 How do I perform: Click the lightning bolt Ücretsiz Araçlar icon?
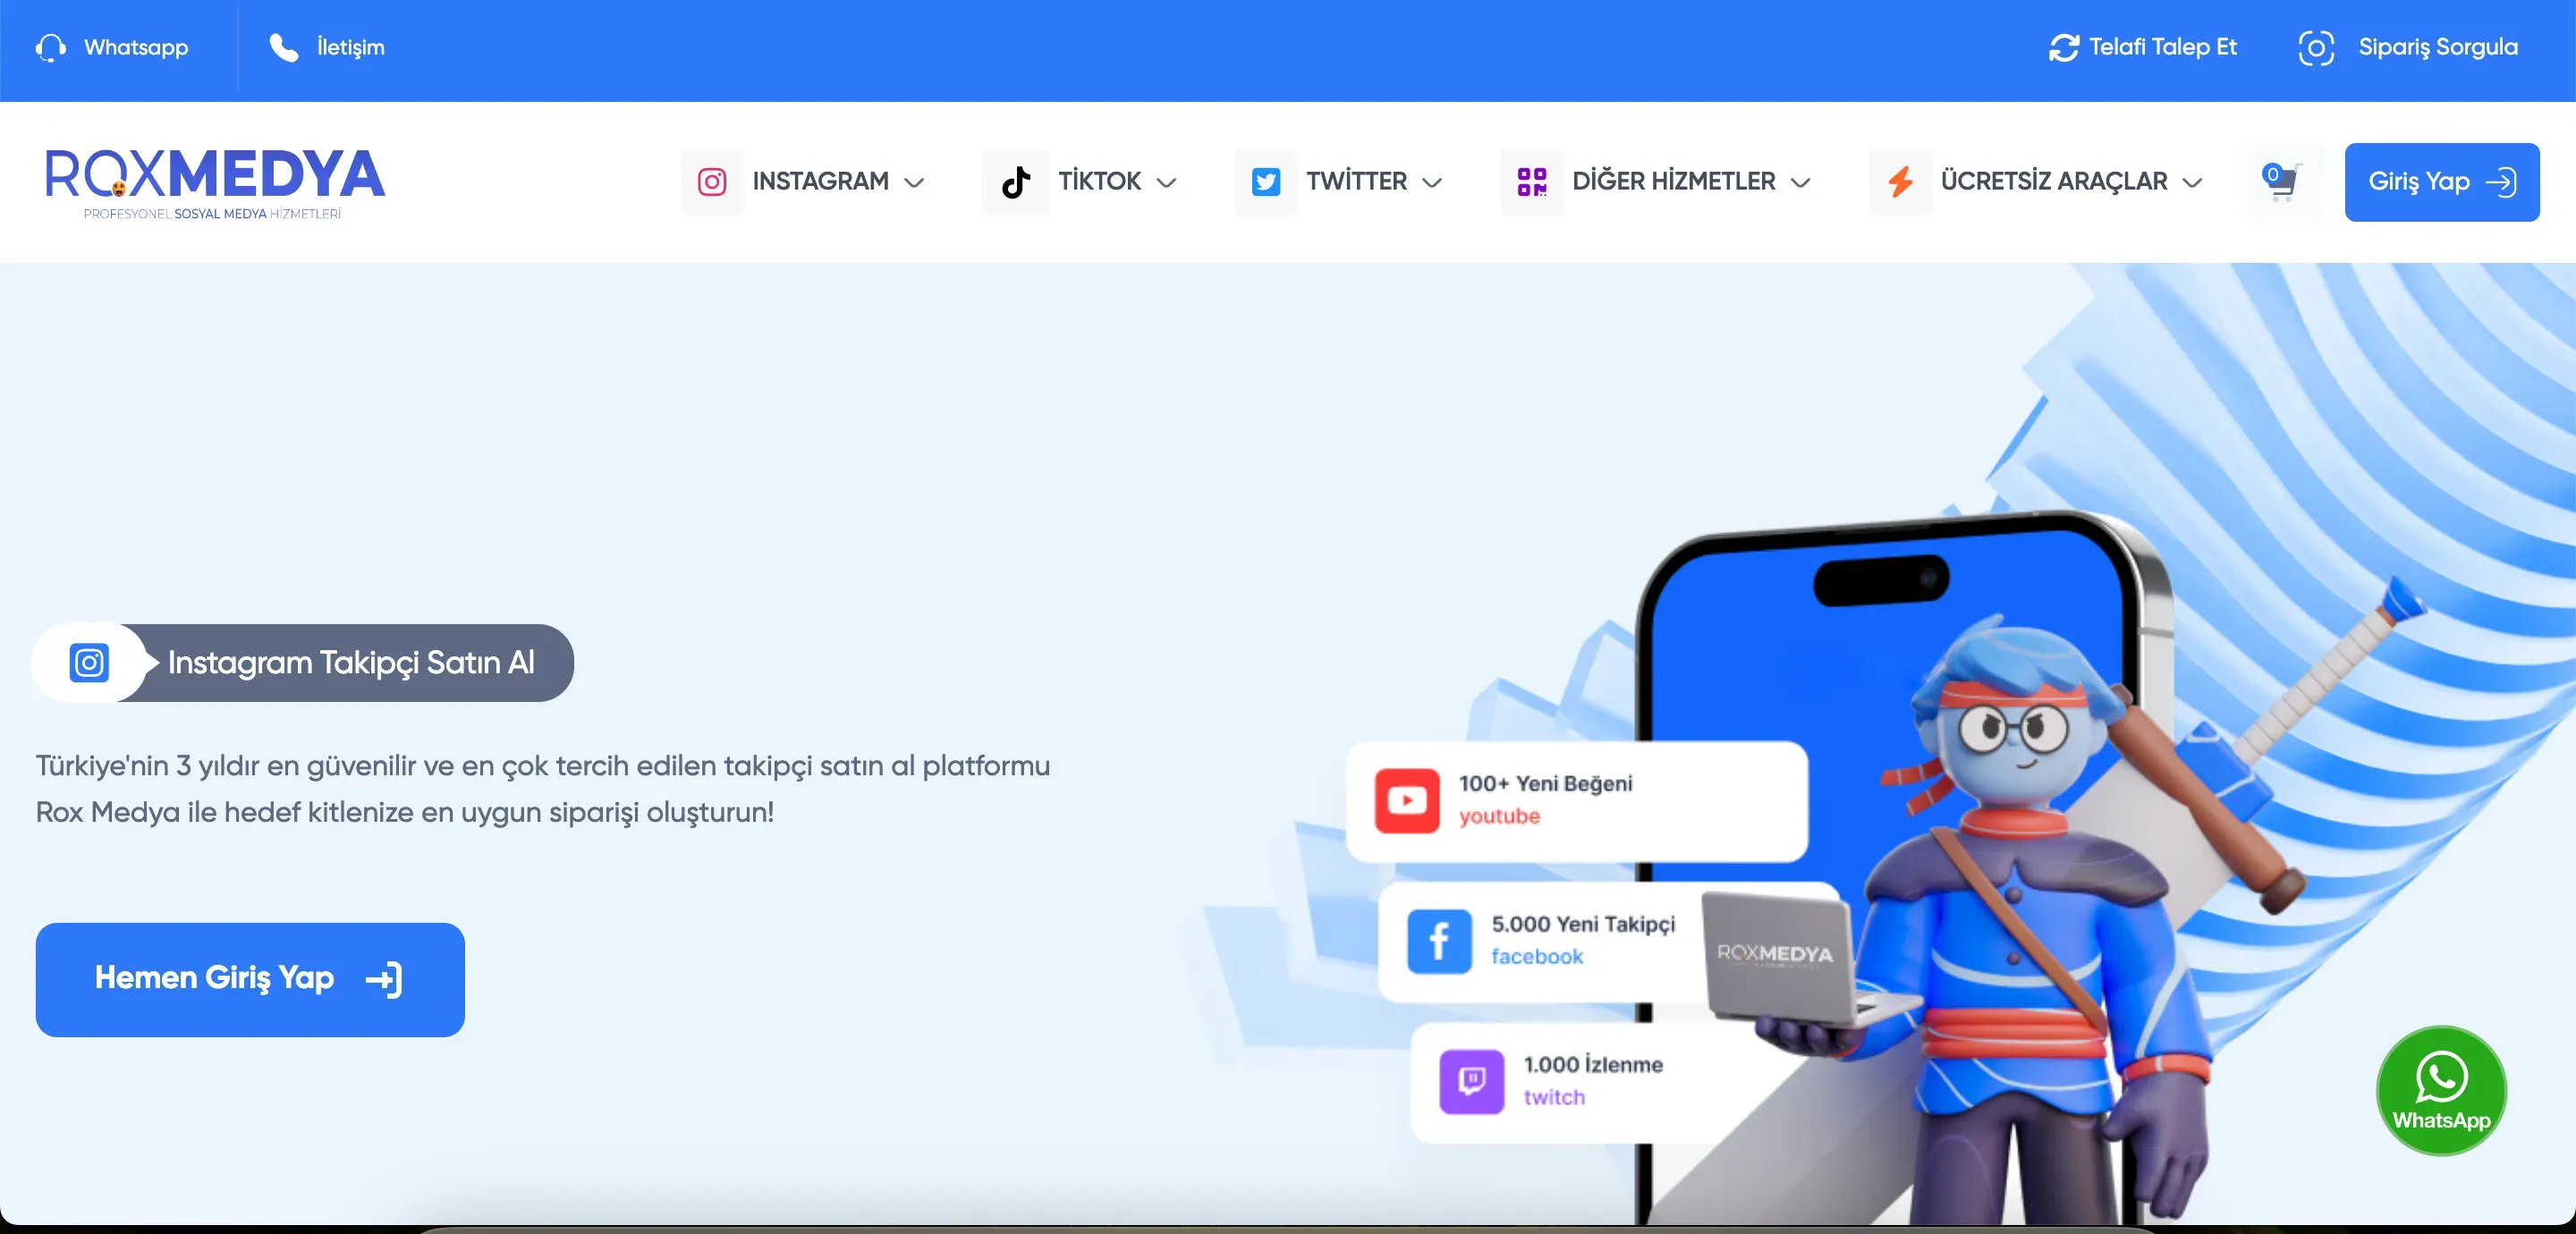1897,182
